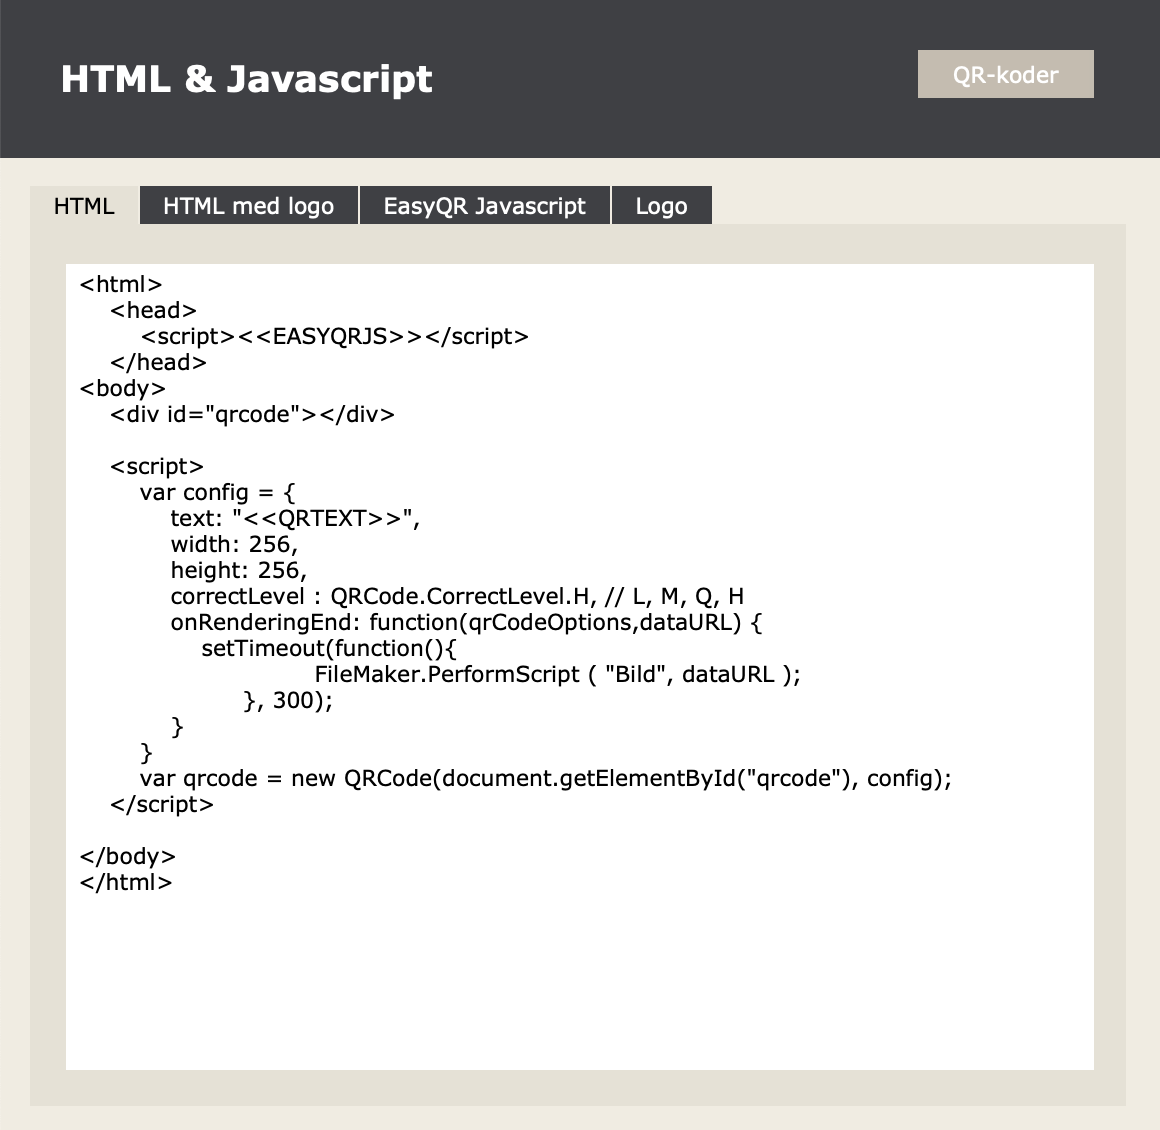Click the '}, 300);' line
This screenshot has width=1160, height=1130.
click(x=288, y=701)
